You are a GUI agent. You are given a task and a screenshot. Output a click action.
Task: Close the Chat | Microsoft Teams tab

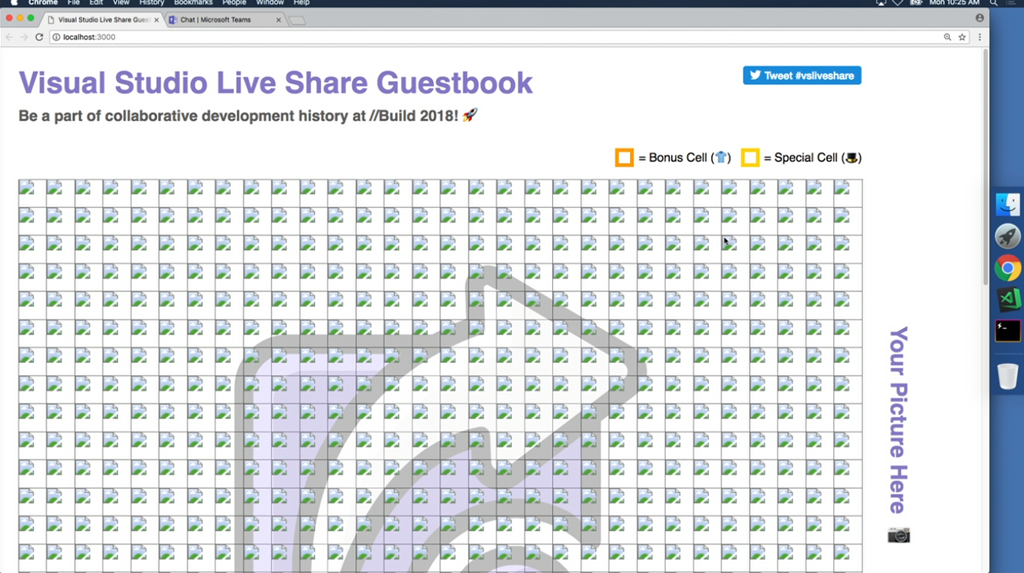tap(279, 20)
